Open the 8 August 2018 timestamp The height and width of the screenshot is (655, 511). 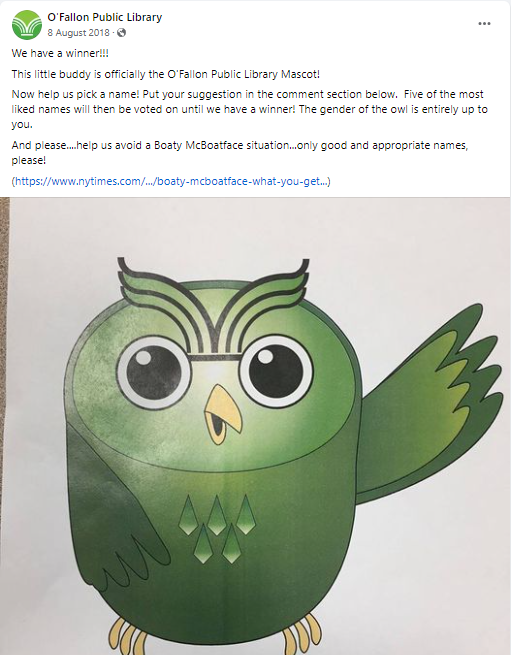pos(78,33)
